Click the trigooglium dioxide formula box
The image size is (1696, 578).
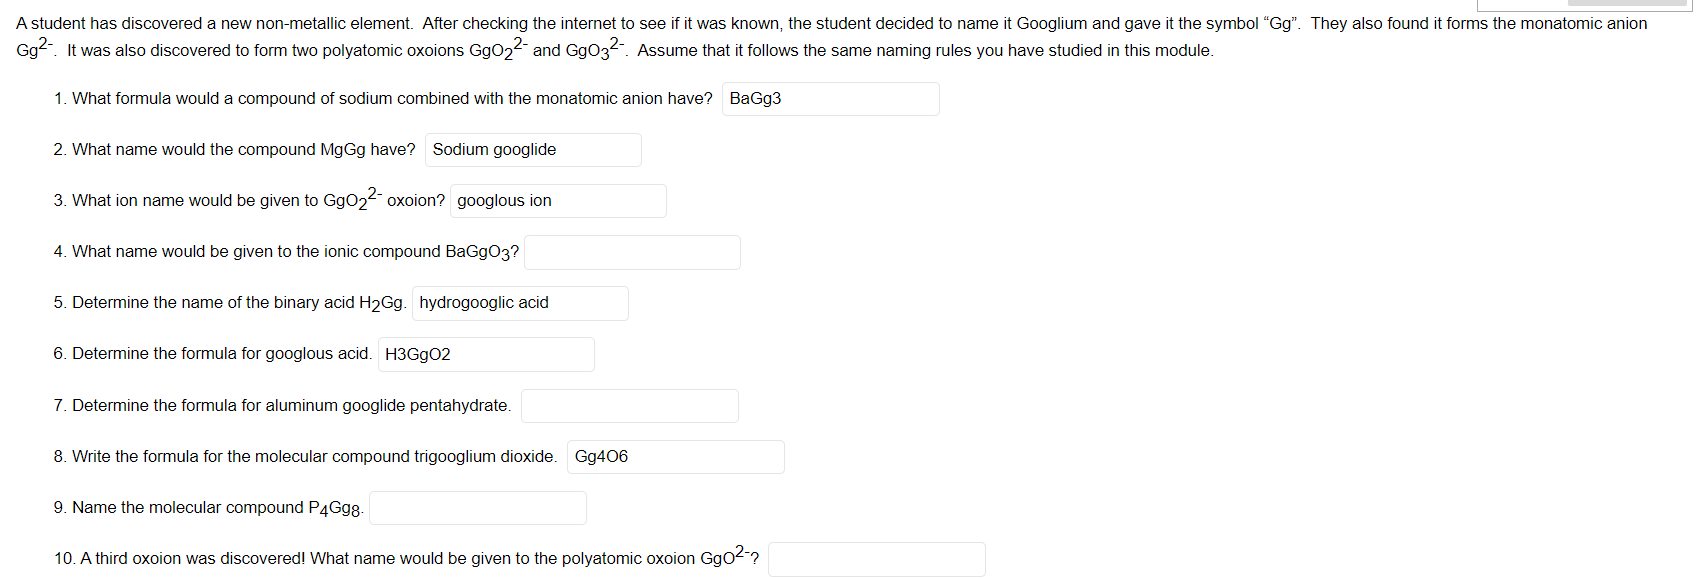click(675, 456)
